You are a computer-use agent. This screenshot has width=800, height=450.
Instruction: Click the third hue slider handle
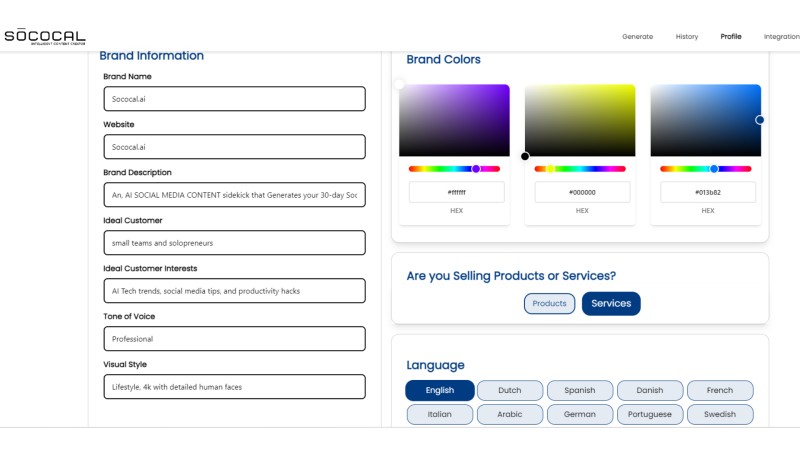(x=714, y=169)
